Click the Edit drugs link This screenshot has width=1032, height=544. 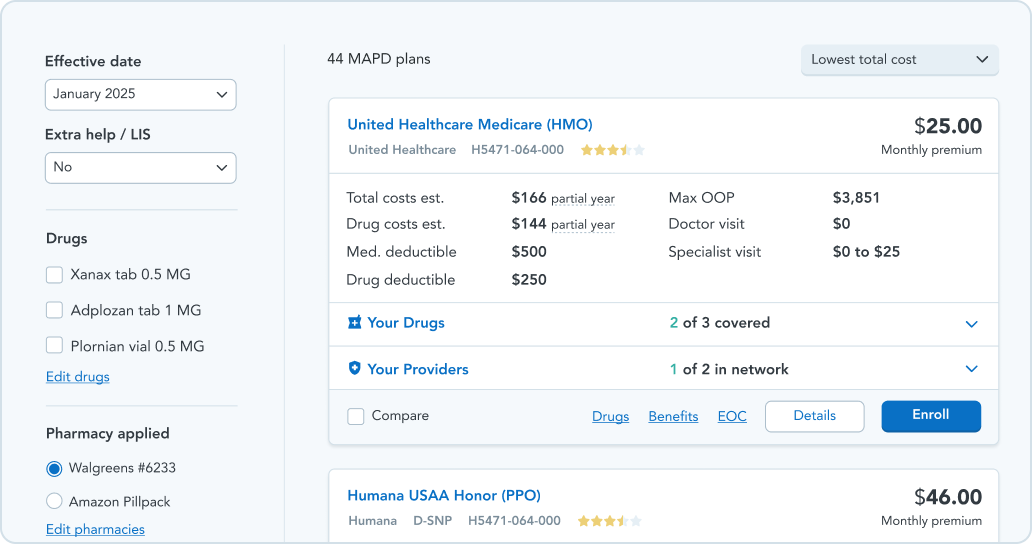coord(78,377)
